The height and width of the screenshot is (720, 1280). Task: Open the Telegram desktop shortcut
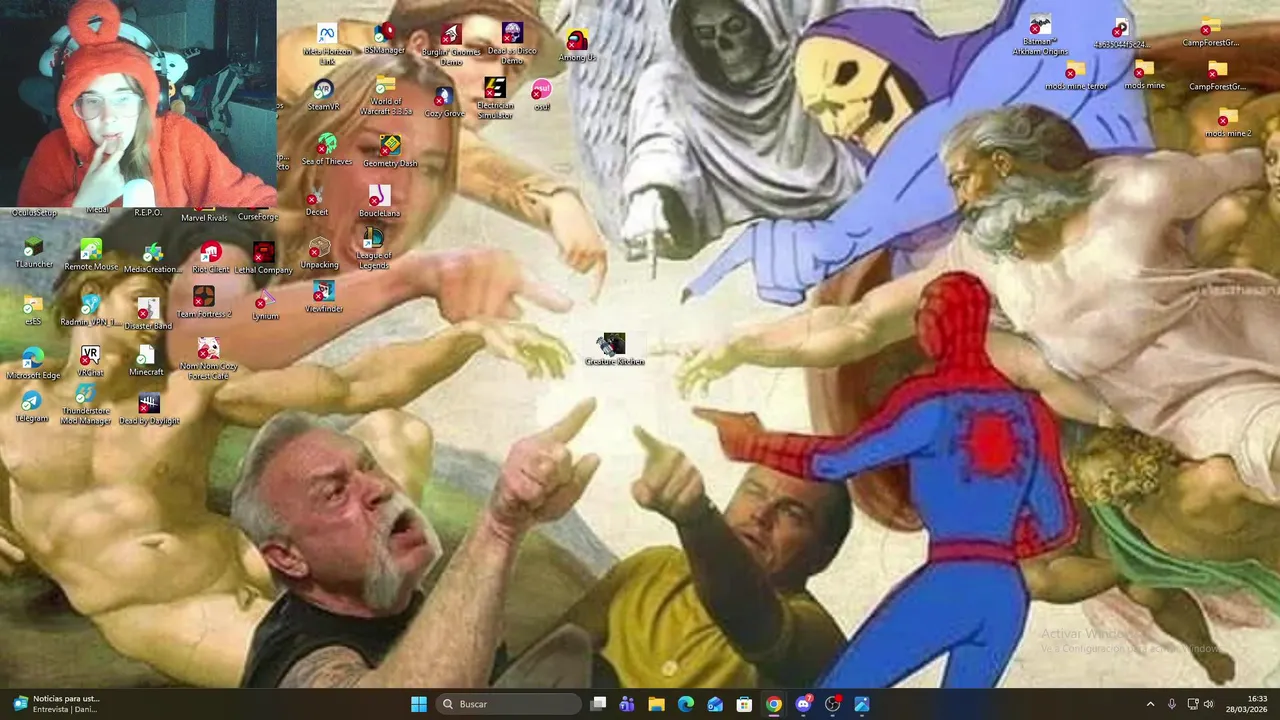pyautogui.click(x=31, y=408)
